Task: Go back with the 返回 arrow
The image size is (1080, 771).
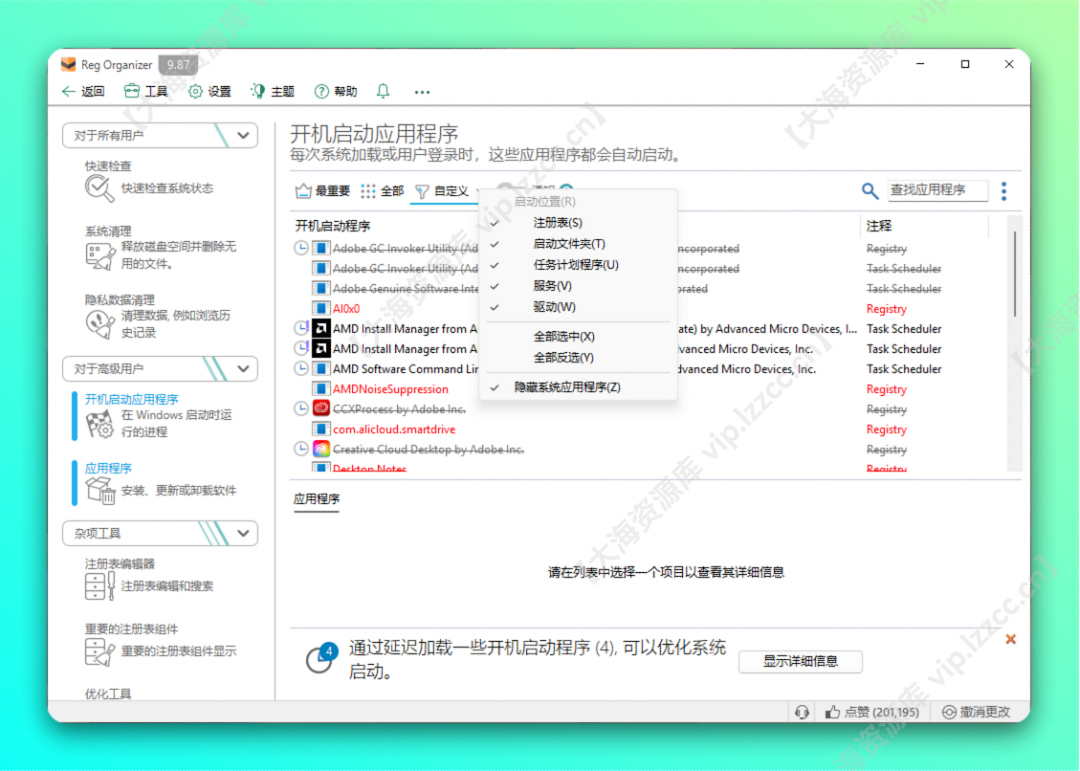Action: (83, 92)
